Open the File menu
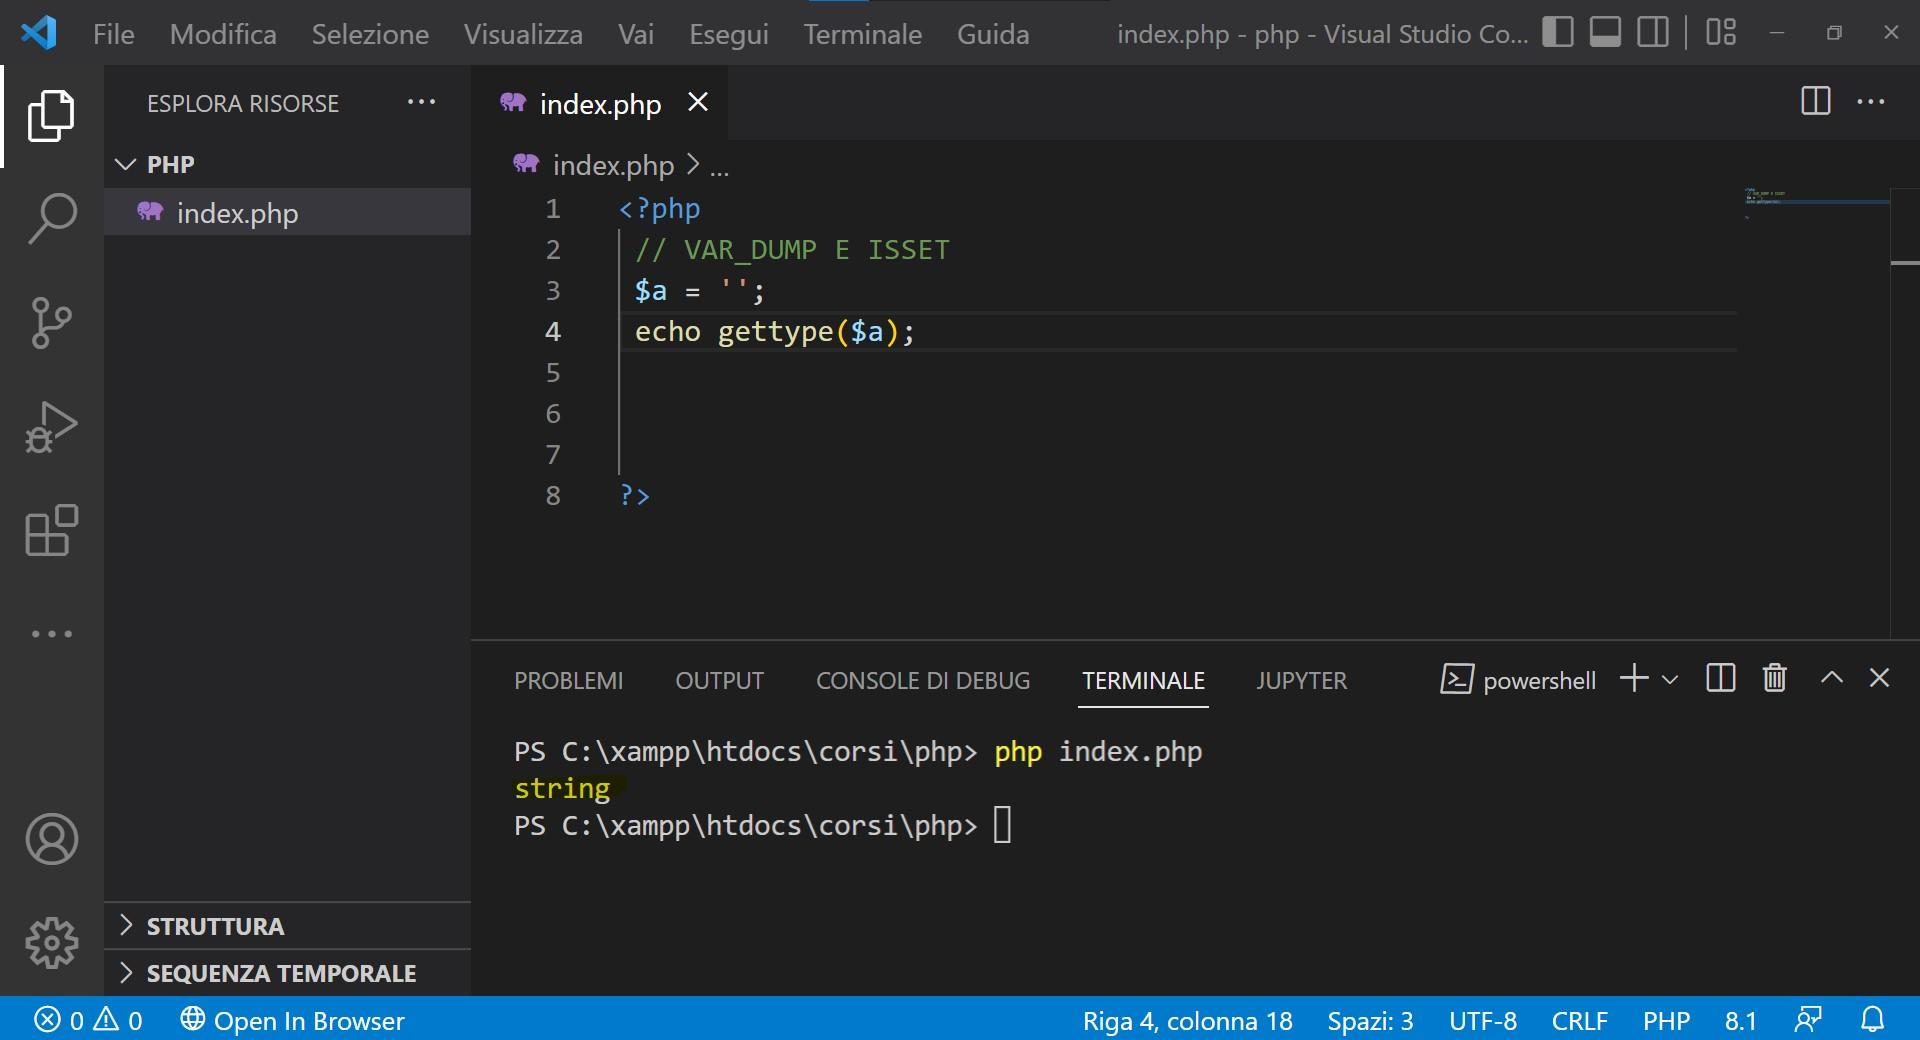This screenshot has width=1920, height=1040. (x=113, y=34)
